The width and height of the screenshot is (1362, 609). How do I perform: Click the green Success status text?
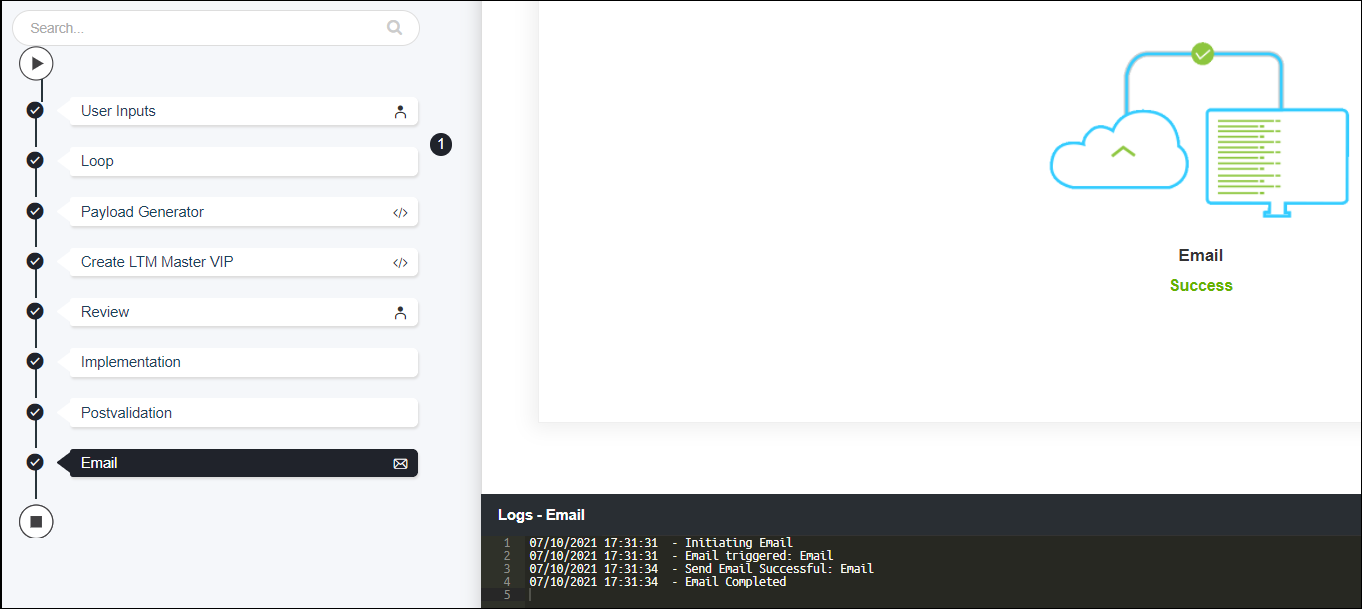pos(1201,285)
